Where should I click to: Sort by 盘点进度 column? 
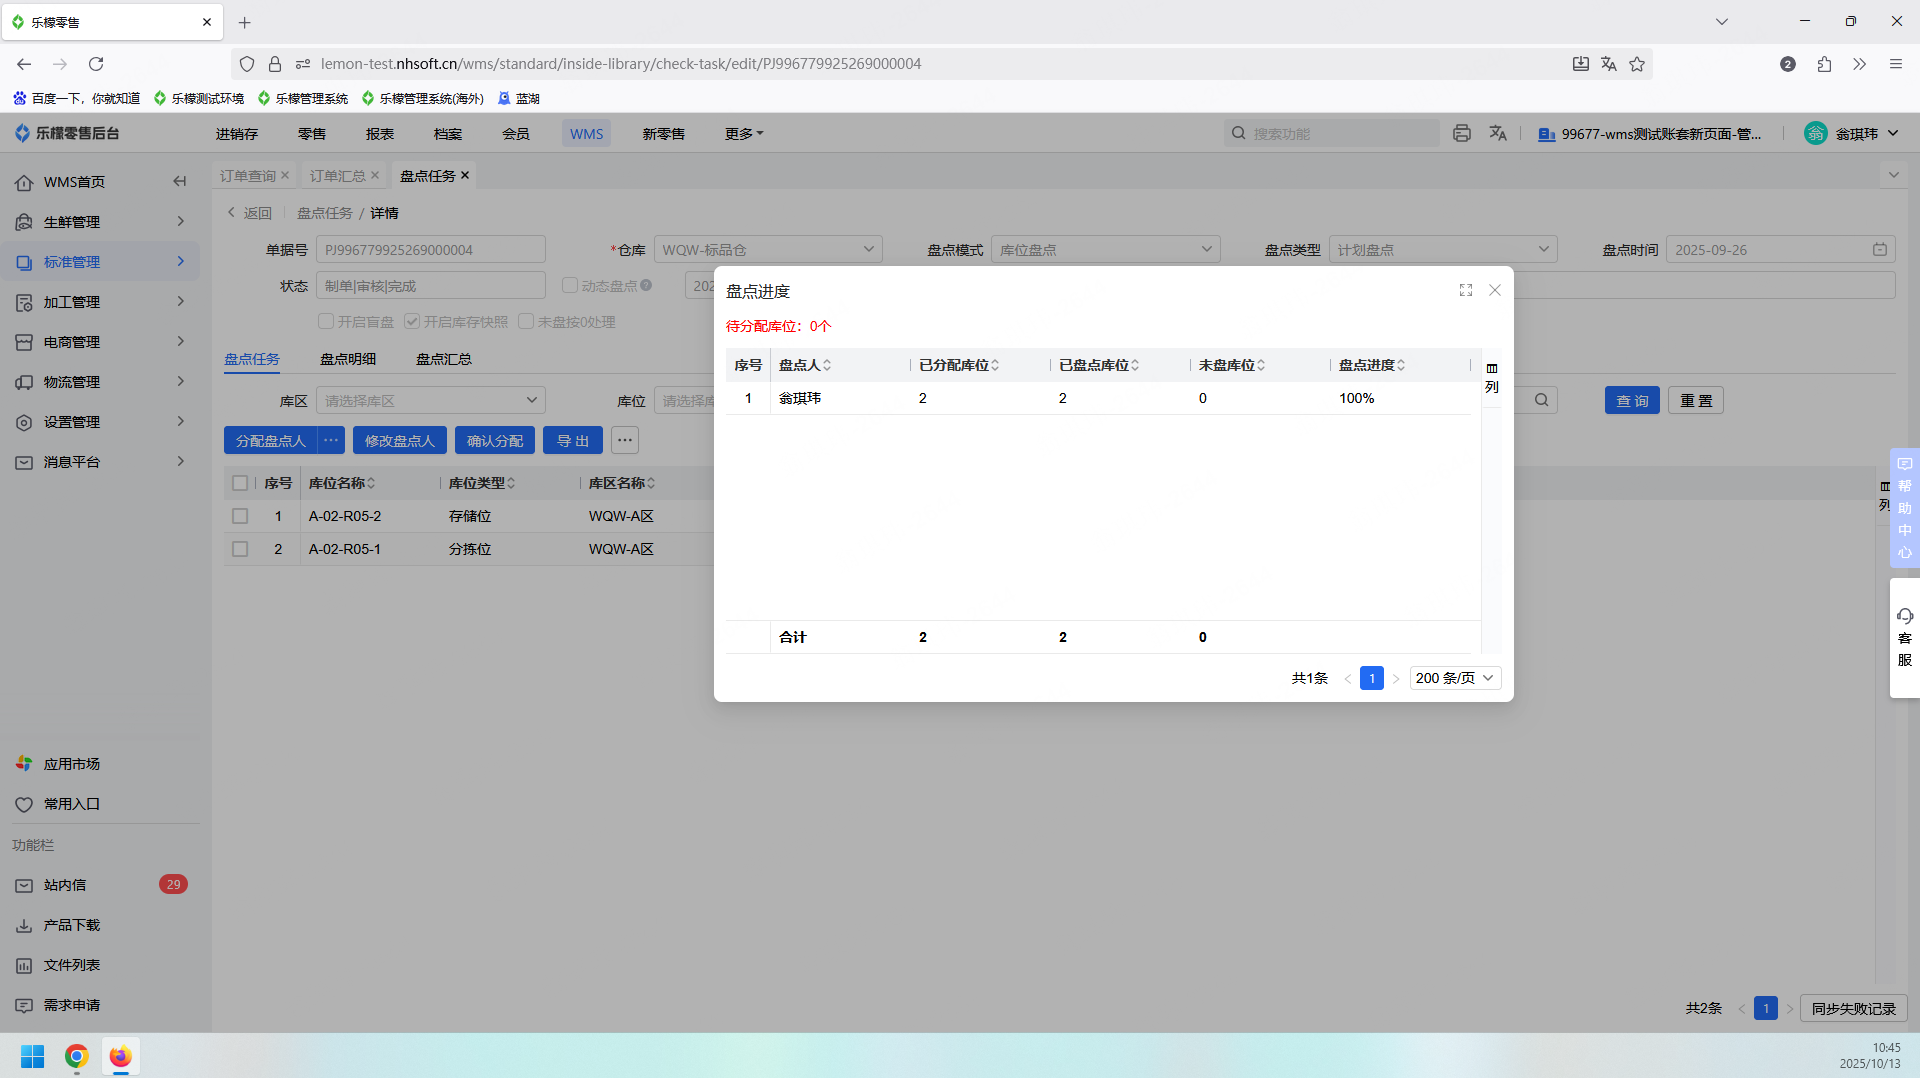(x=1401, y=365)
